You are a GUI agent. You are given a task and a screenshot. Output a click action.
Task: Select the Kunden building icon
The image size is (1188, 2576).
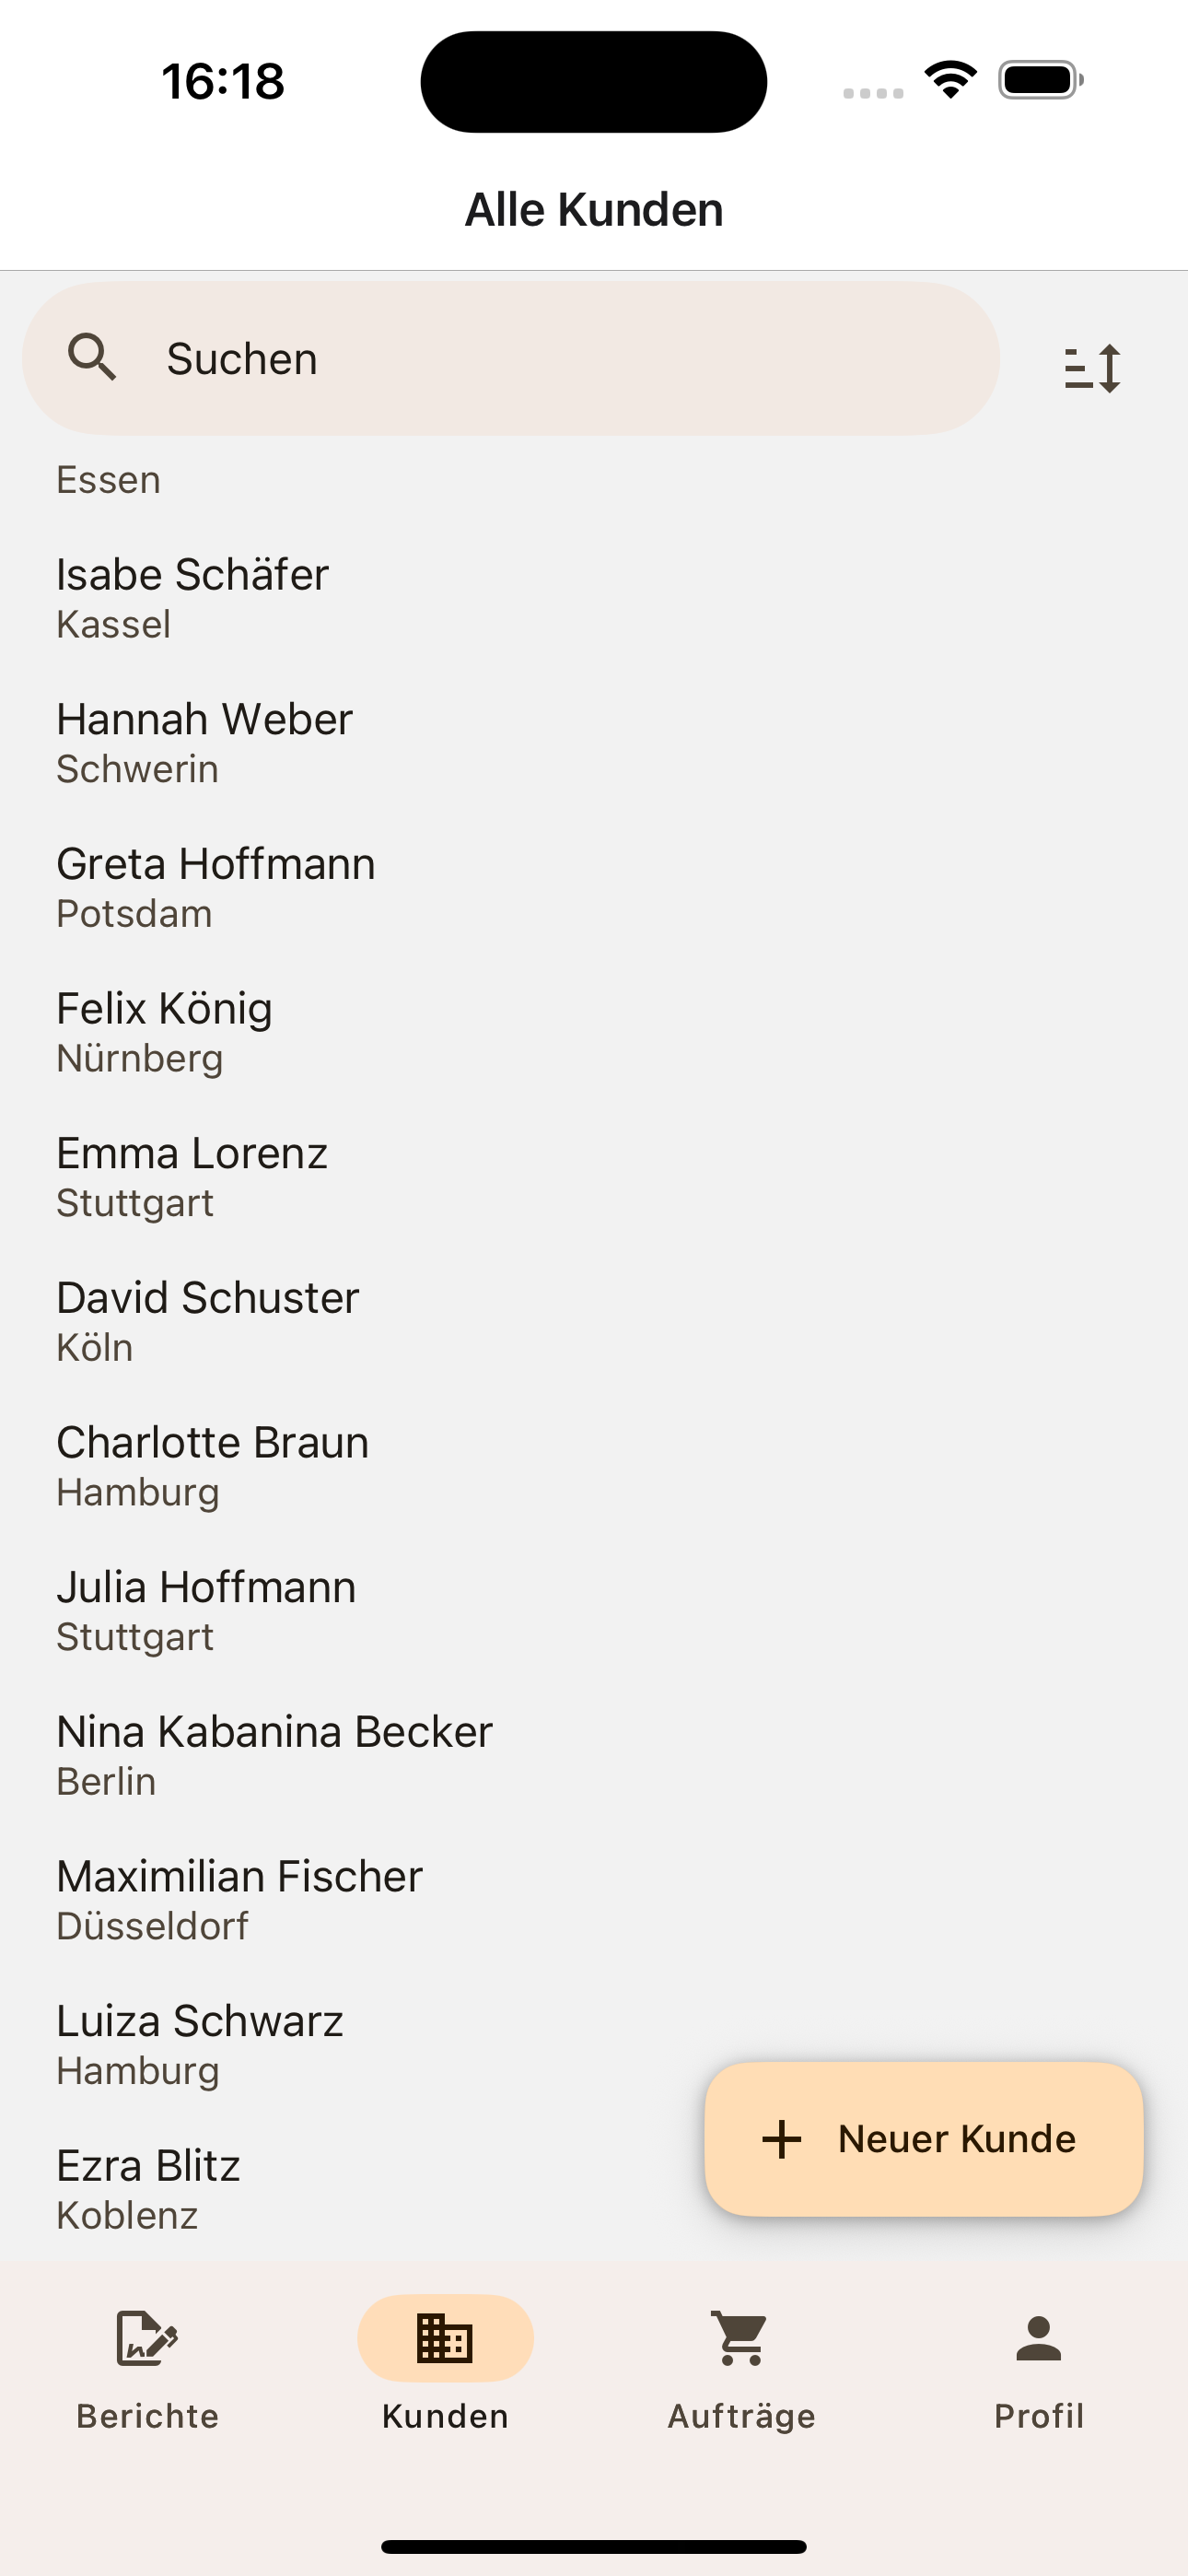[445, 2338]
